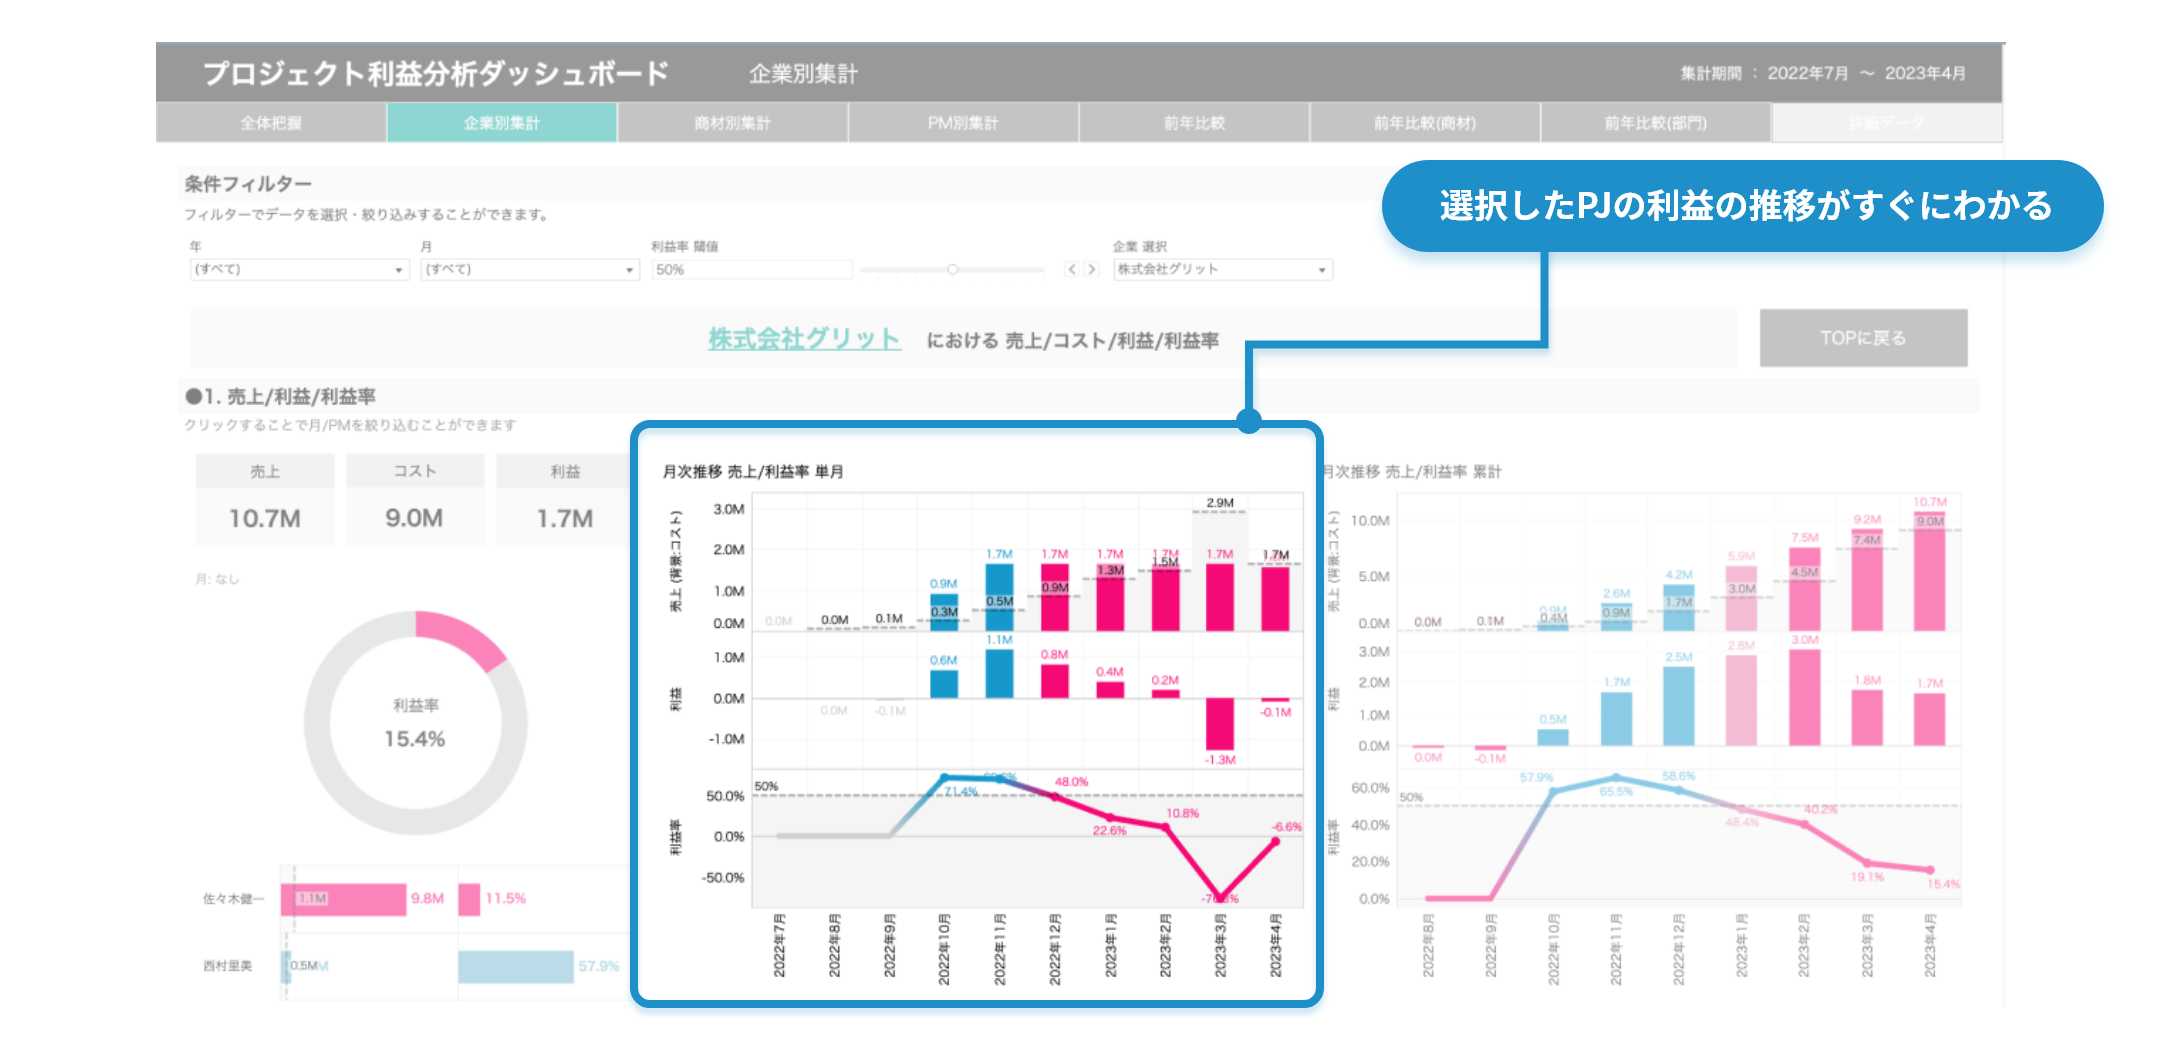Click the threshold decrease left arrow
Image resolution: width=2160 pixels, height=1048 pixels.
(1072, 269)
